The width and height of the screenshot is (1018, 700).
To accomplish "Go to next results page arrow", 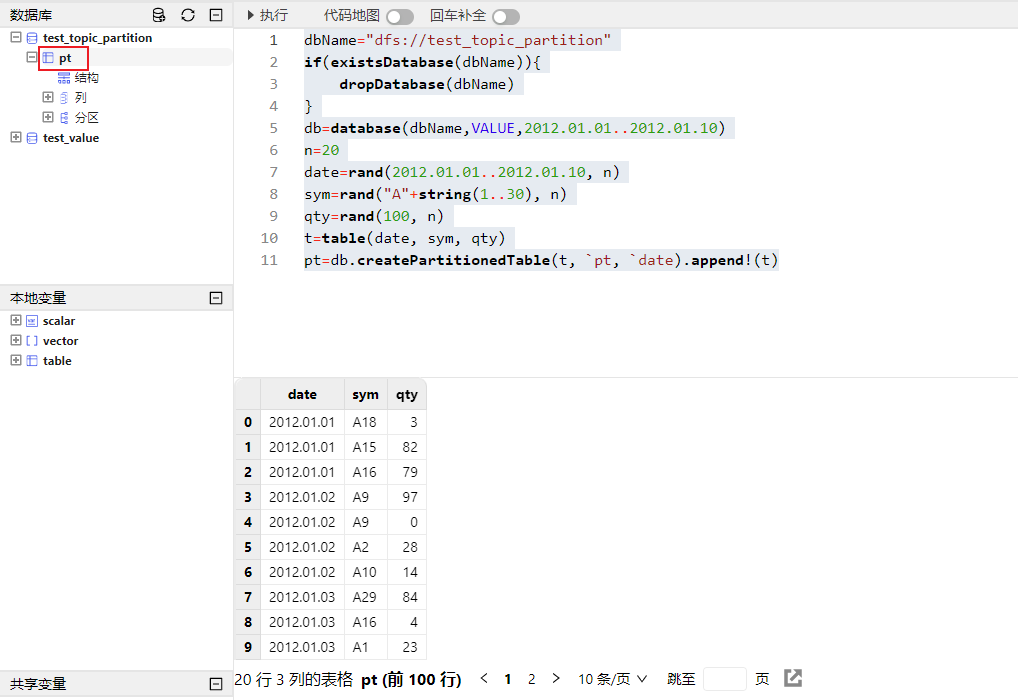I will tap(556, 678).
